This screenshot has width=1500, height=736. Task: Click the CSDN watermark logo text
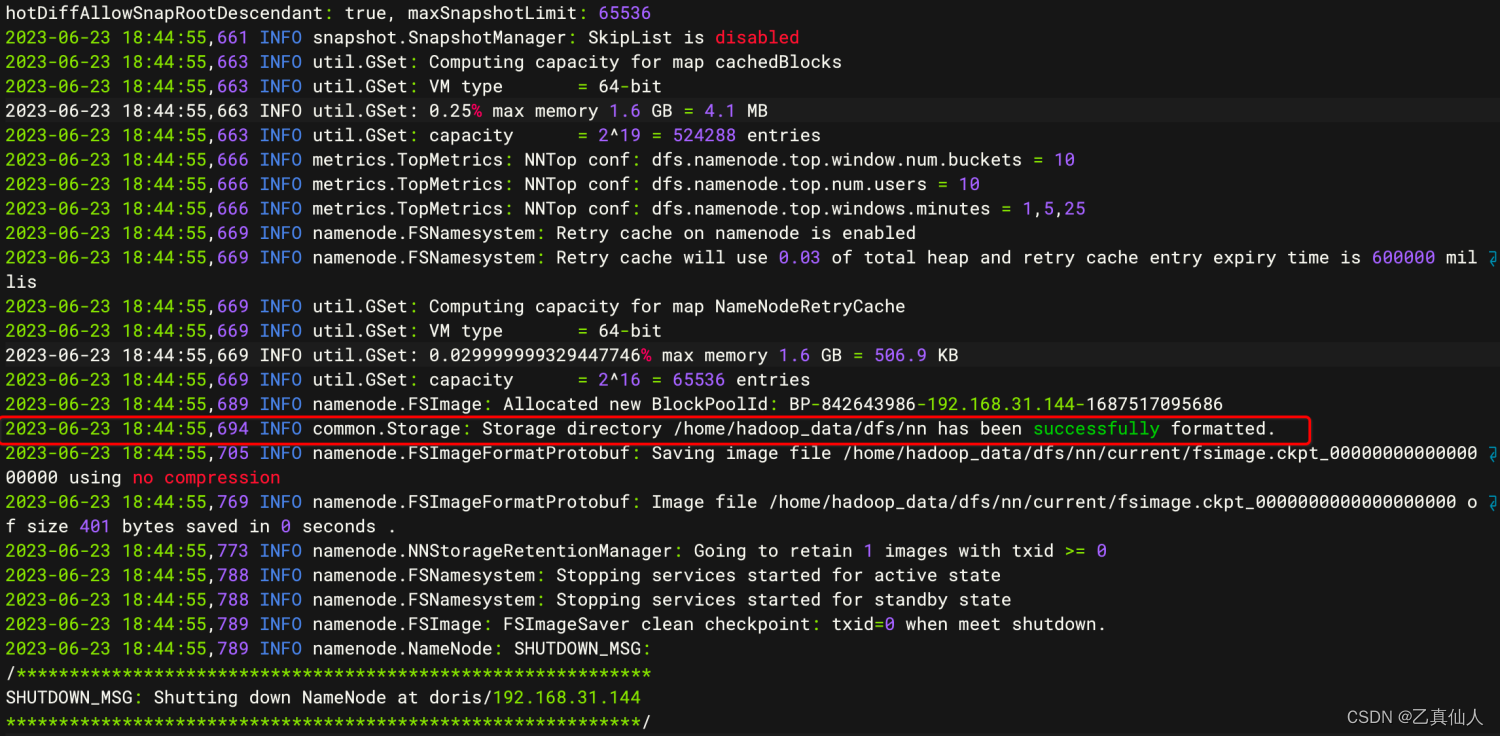[1370, 717]
